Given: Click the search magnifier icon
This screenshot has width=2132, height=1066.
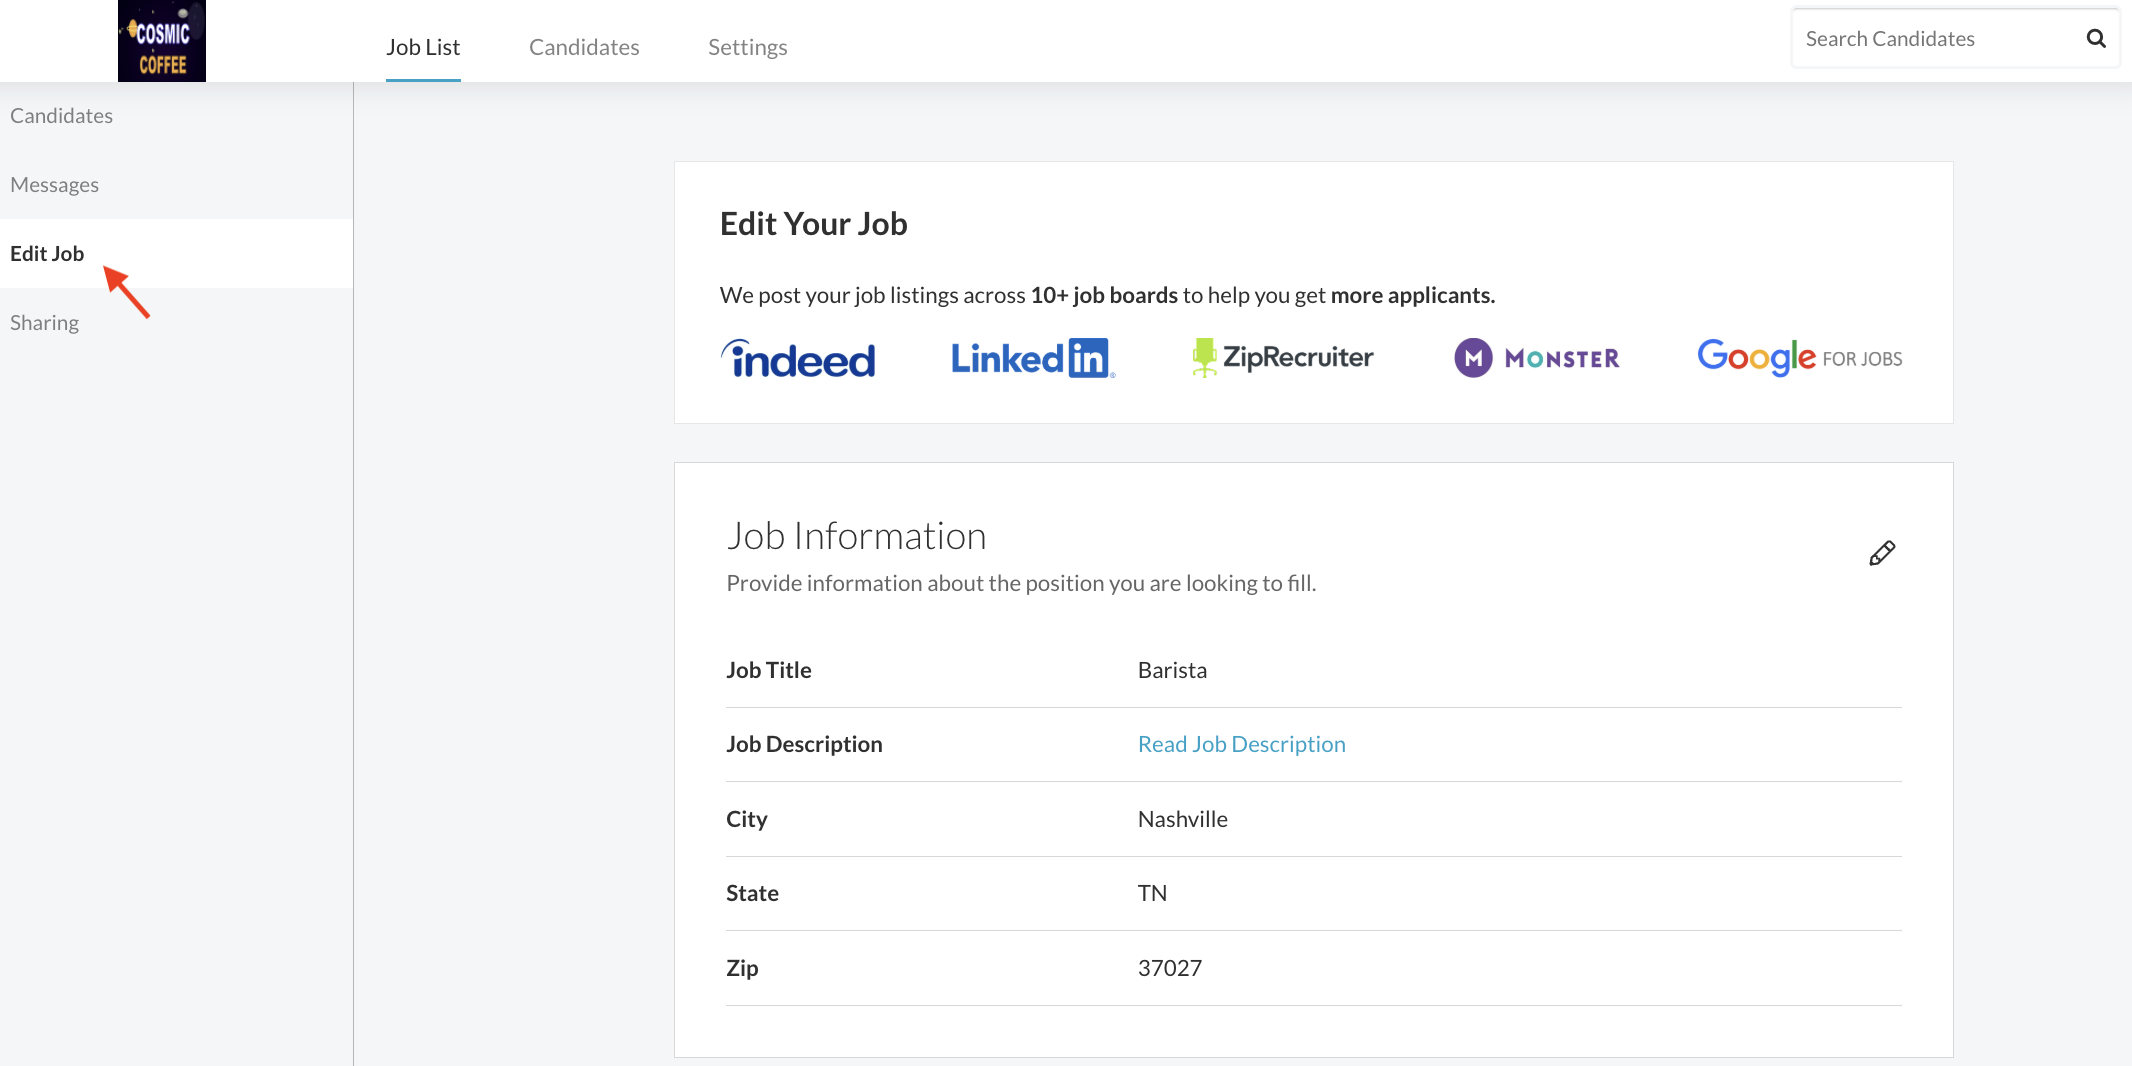Looking at the screenshot, I should 2096,39.
